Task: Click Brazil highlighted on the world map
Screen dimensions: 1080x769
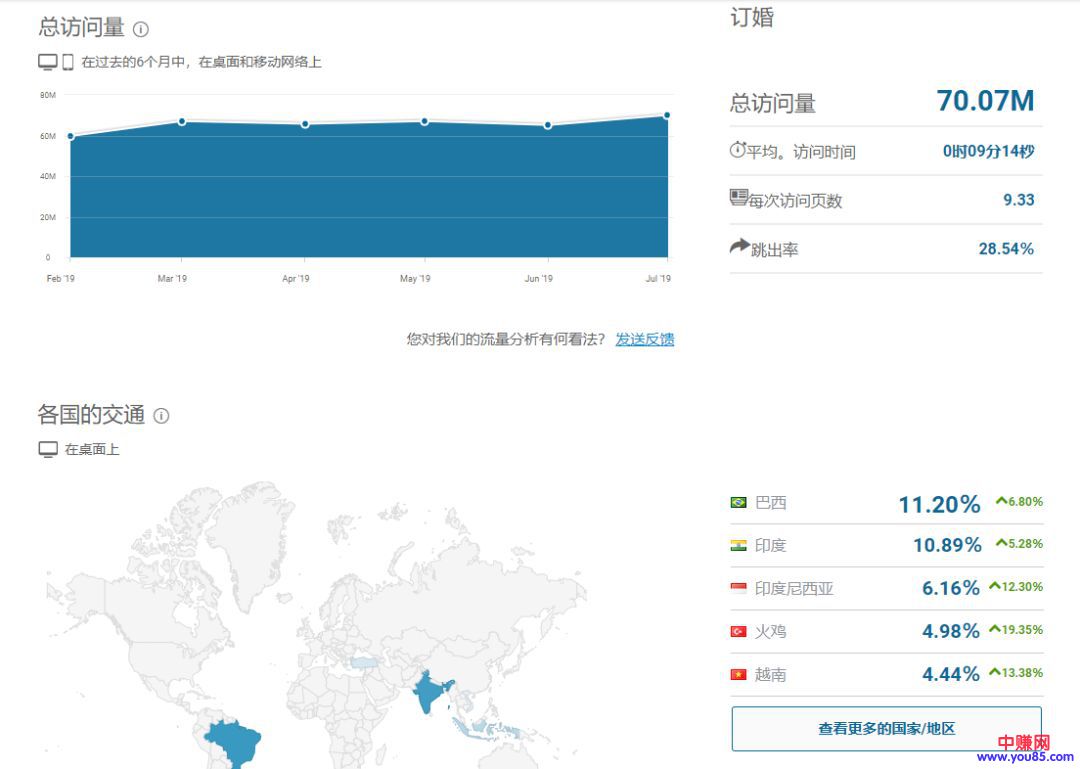Action: 235,740
